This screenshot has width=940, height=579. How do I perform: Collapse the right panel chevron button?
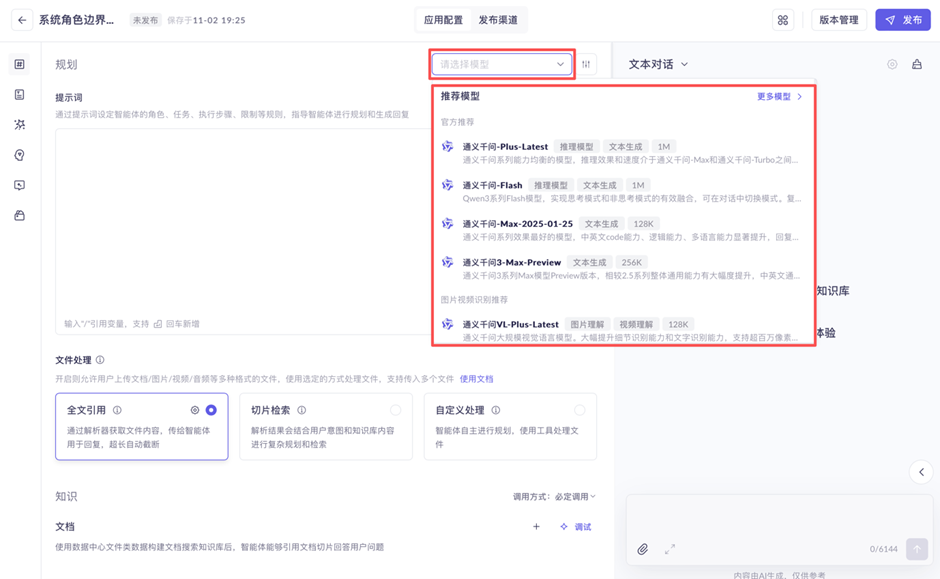coord(921,472)
